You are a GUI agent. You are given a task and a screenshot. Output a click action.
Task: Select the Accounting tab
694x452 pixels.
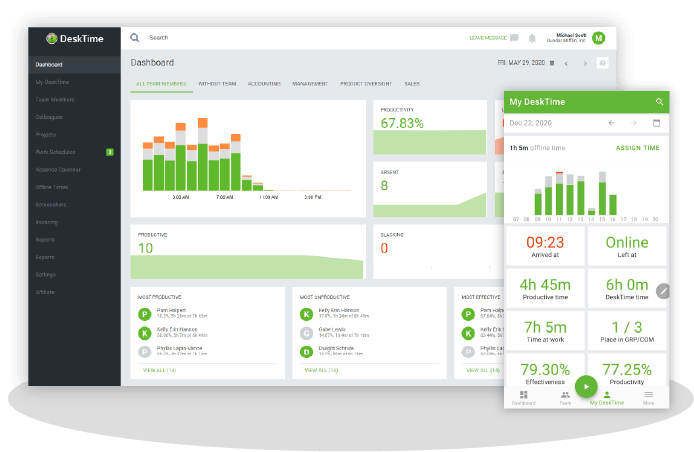pyautogui.click(x=264, y=84)
